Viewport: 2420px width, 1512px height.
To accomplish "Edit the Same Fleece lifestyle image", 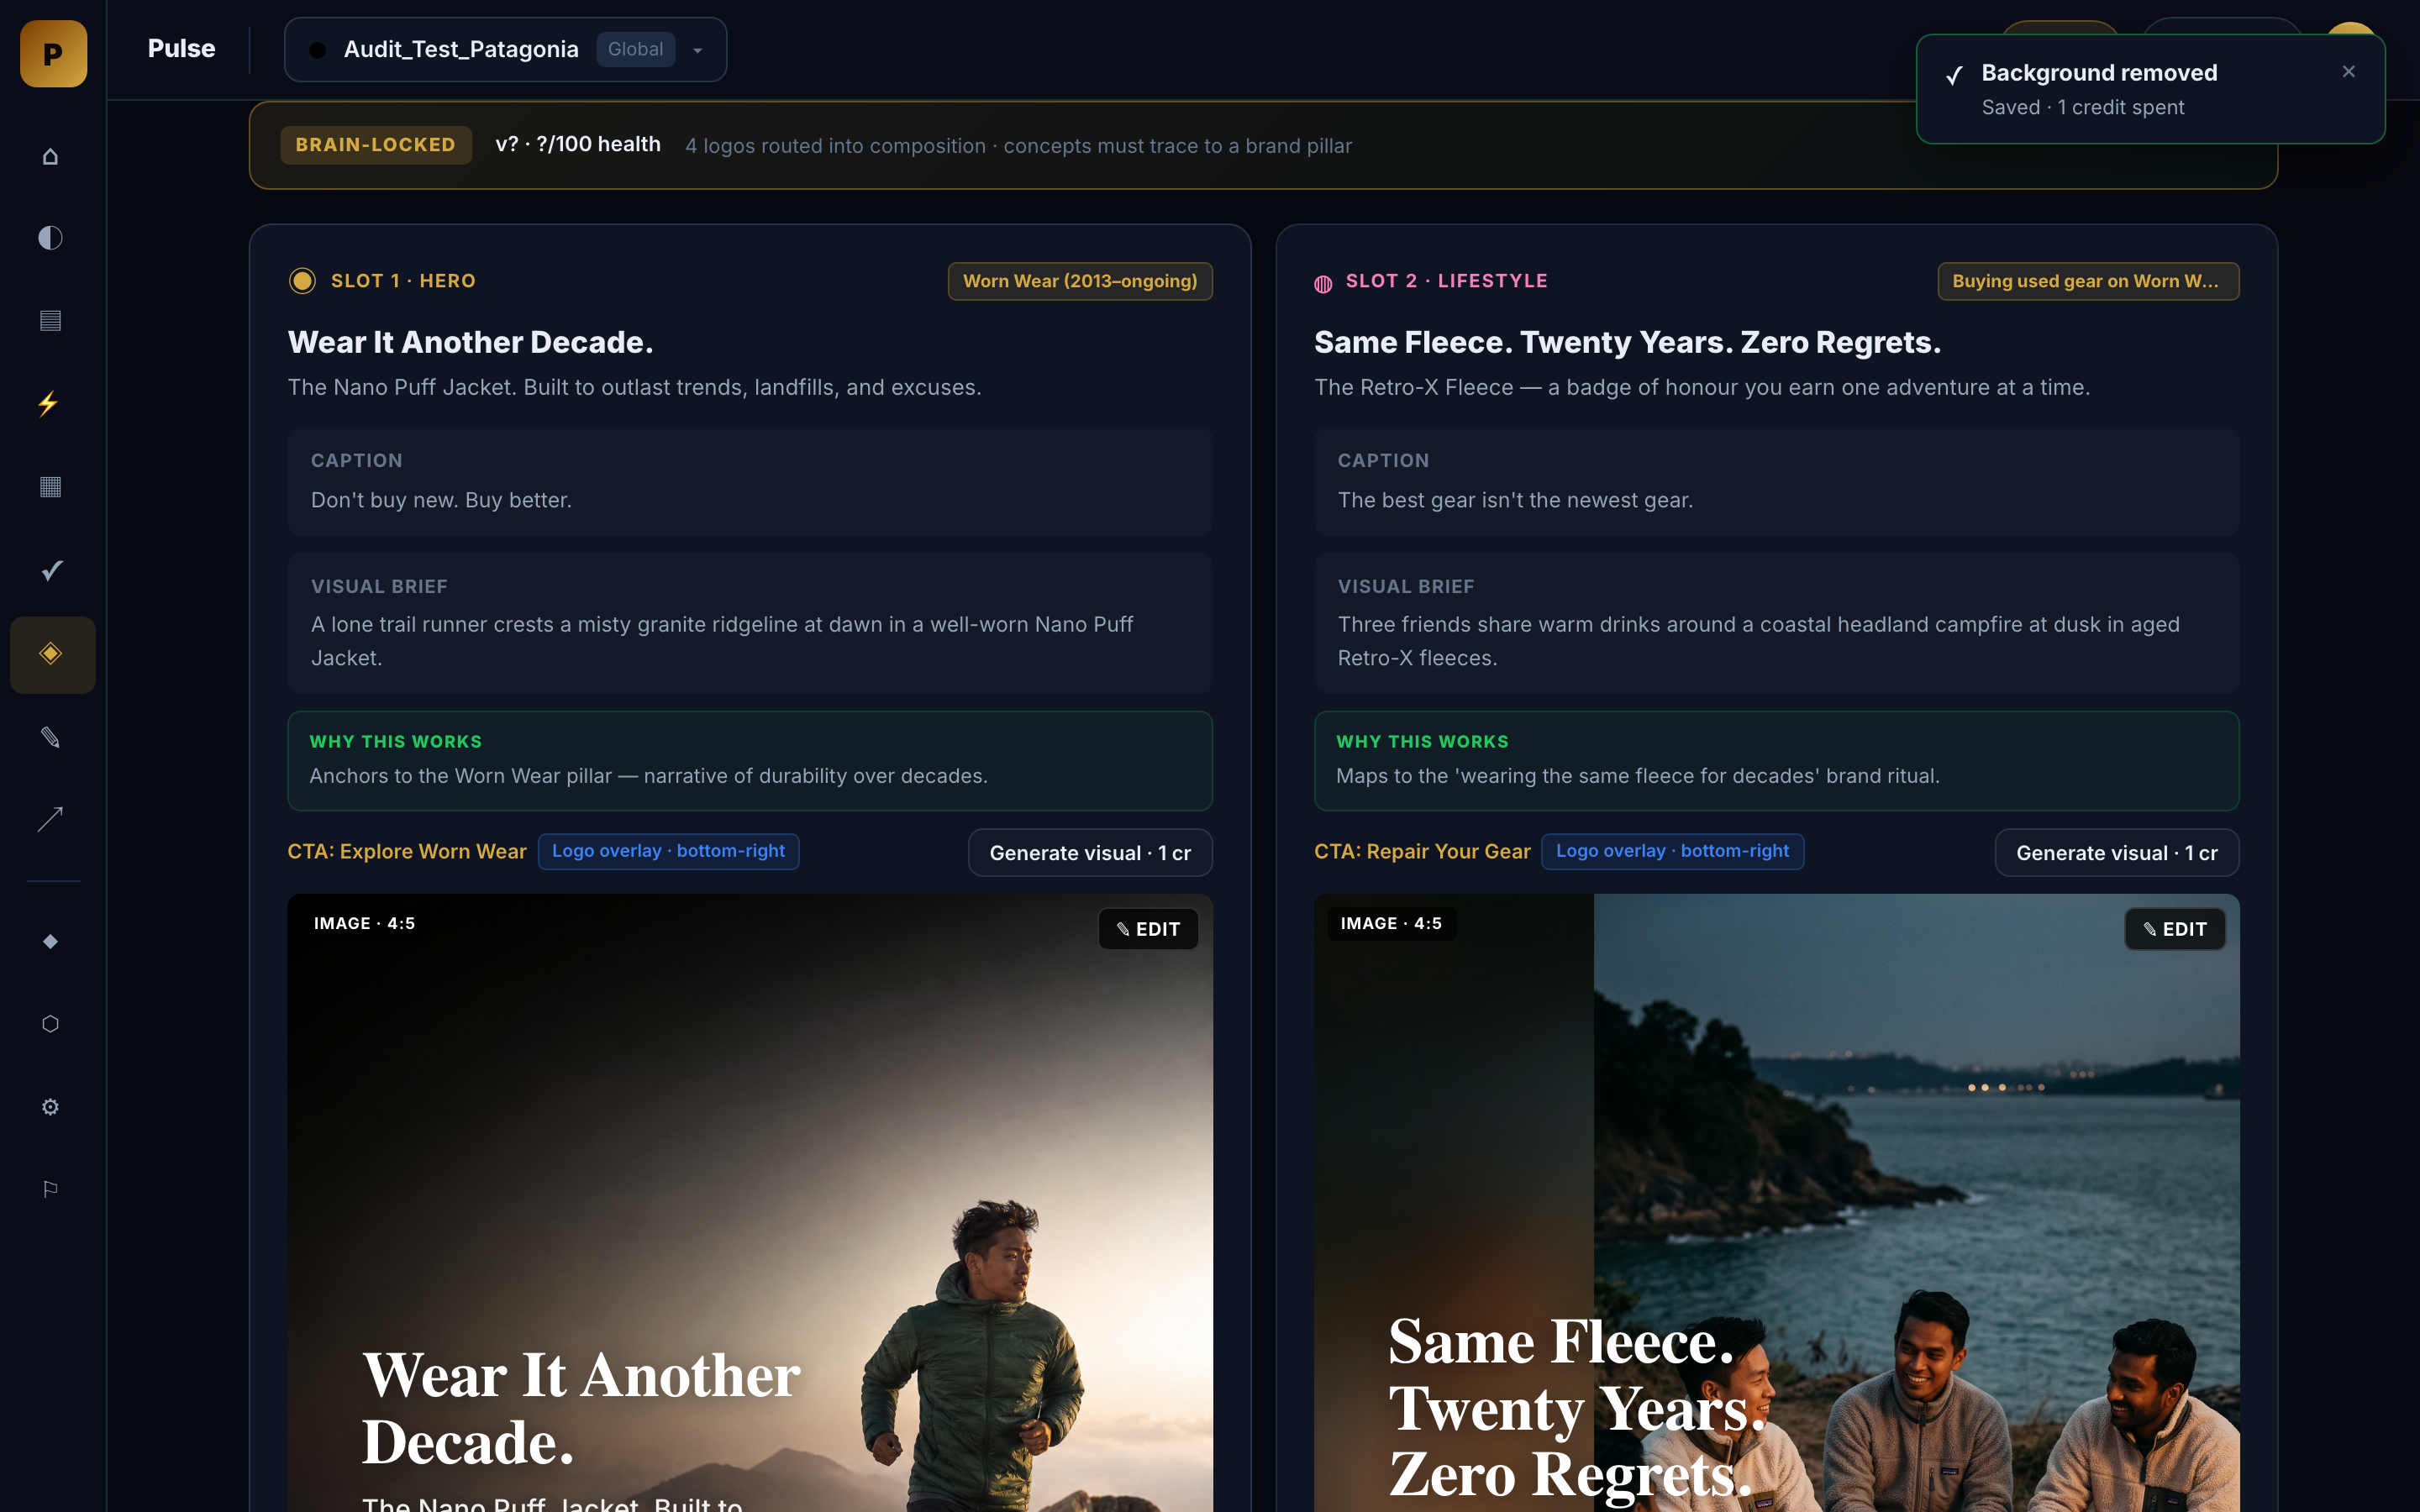I will tap(2174, 929).
